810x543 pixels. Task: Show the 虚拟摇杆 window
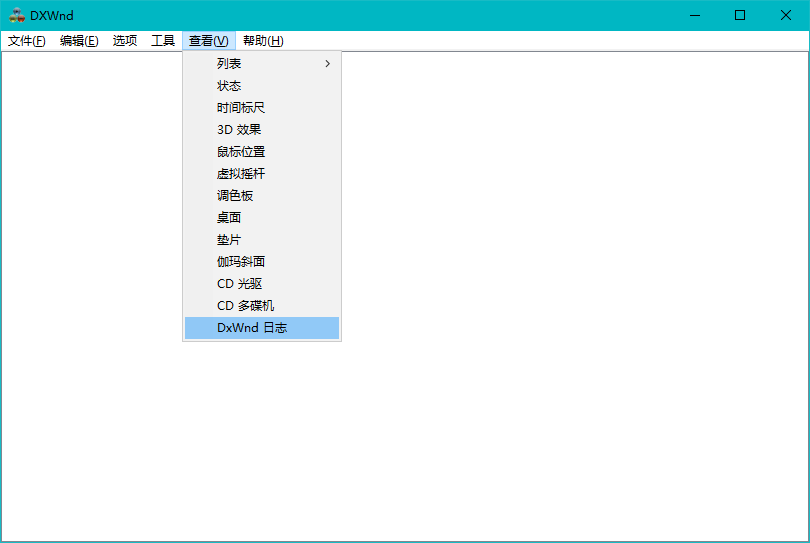[262, 174]
